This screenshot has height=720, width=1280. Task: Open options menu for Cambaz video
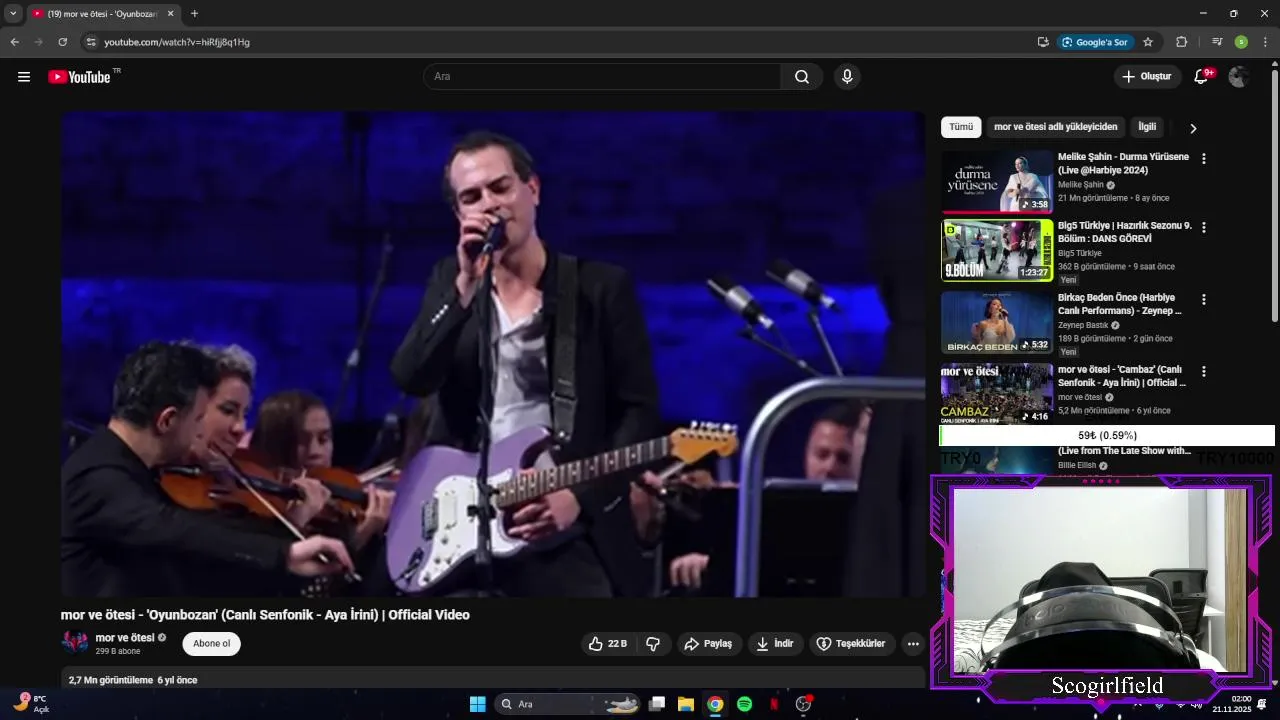pos(1204,372)
